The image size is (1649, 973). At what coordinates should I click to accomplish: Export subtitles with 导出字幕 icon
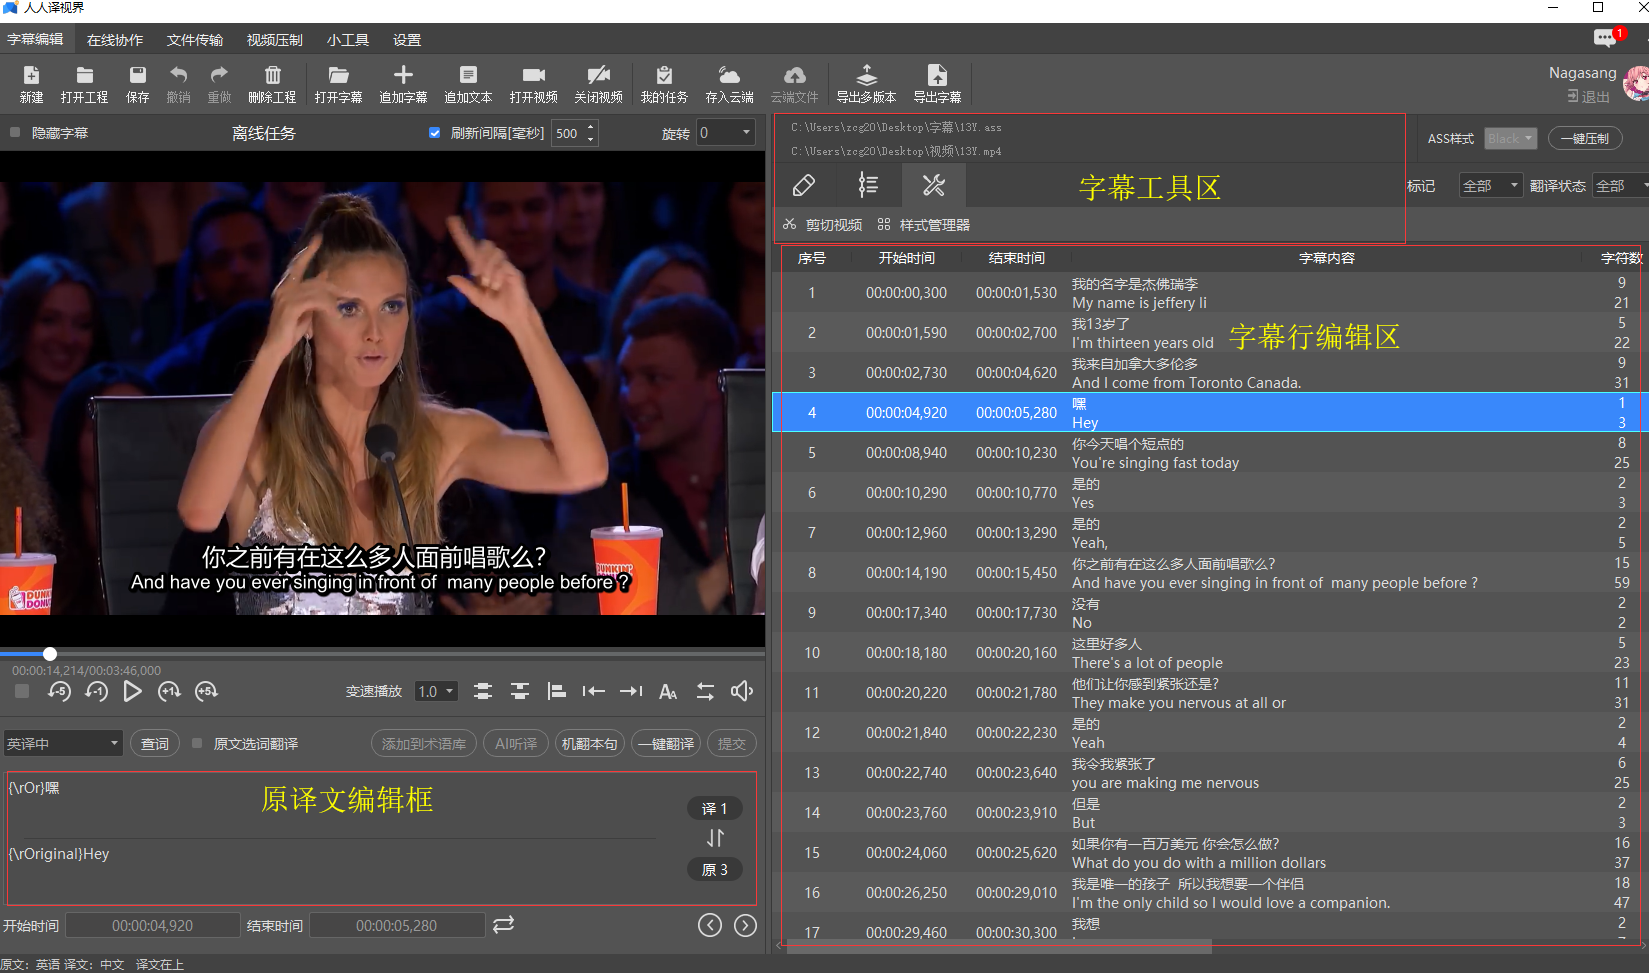point(937,84)
